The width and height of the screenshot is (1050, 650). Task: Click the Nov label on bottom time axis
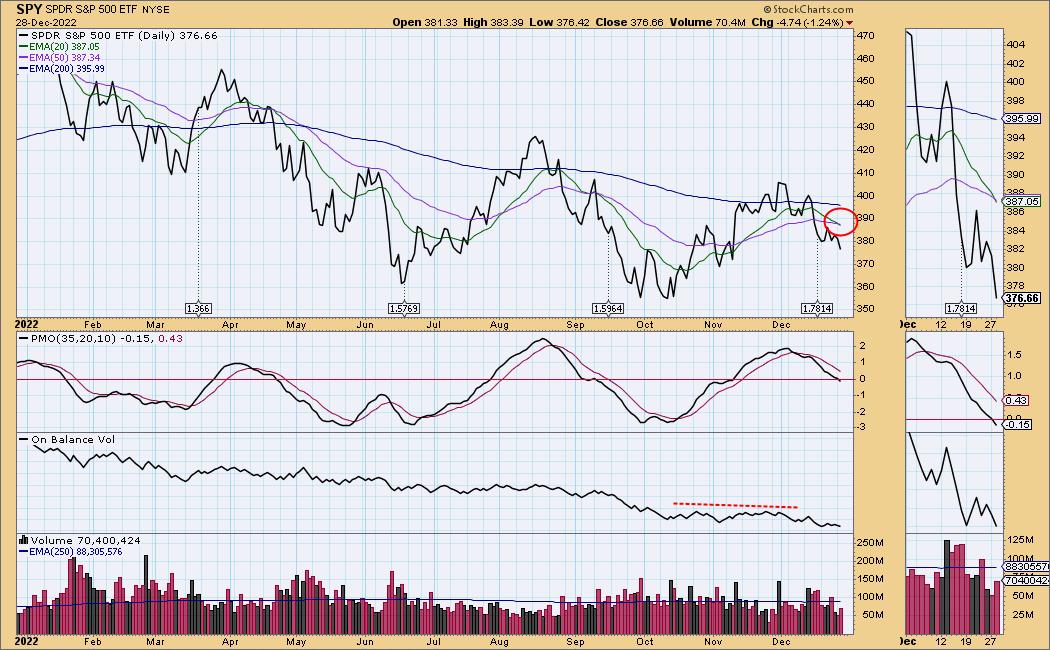tap(713, 641)
